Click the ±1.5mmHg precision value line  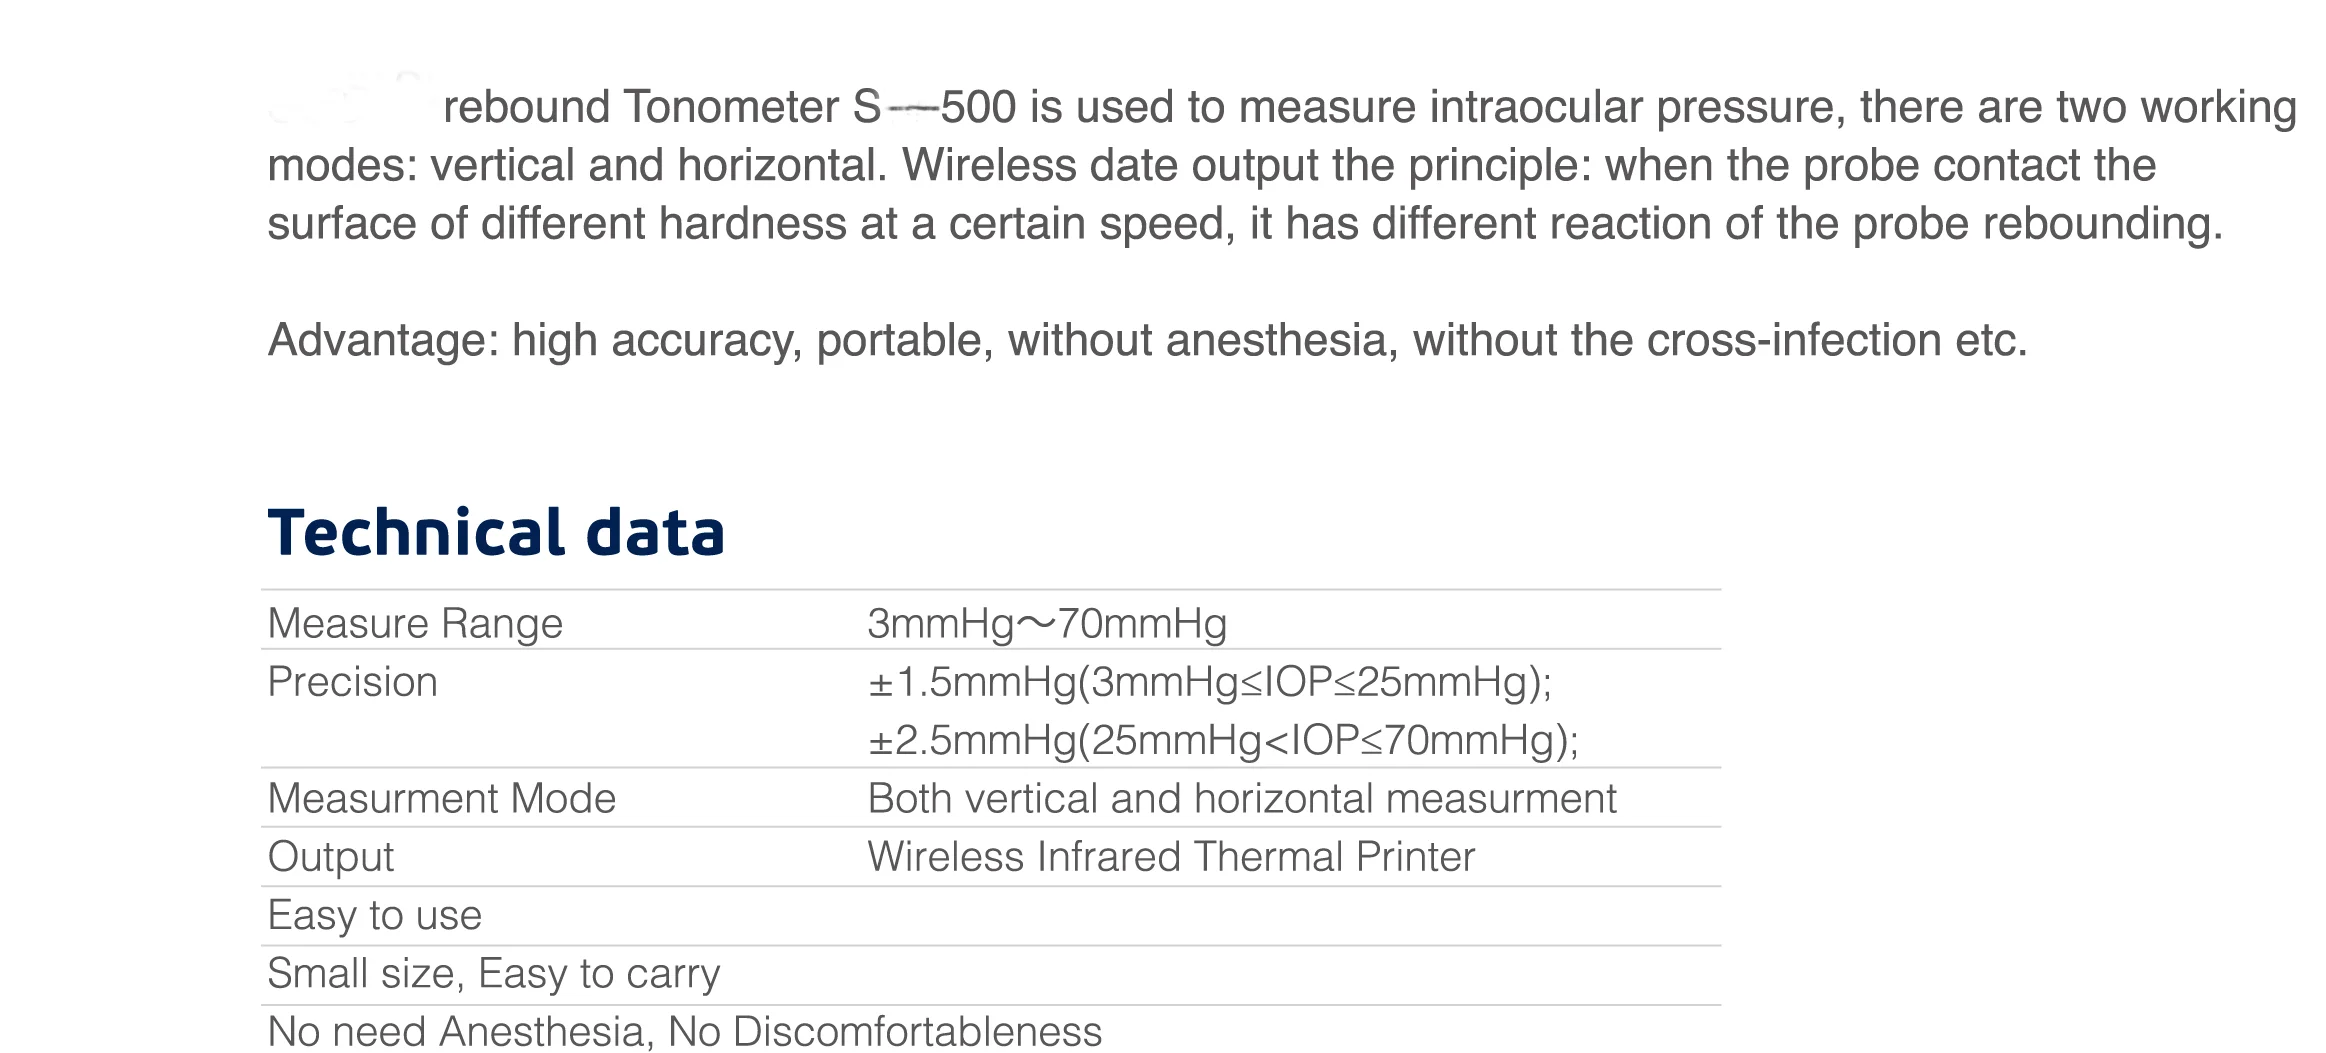click(1209, 682)
